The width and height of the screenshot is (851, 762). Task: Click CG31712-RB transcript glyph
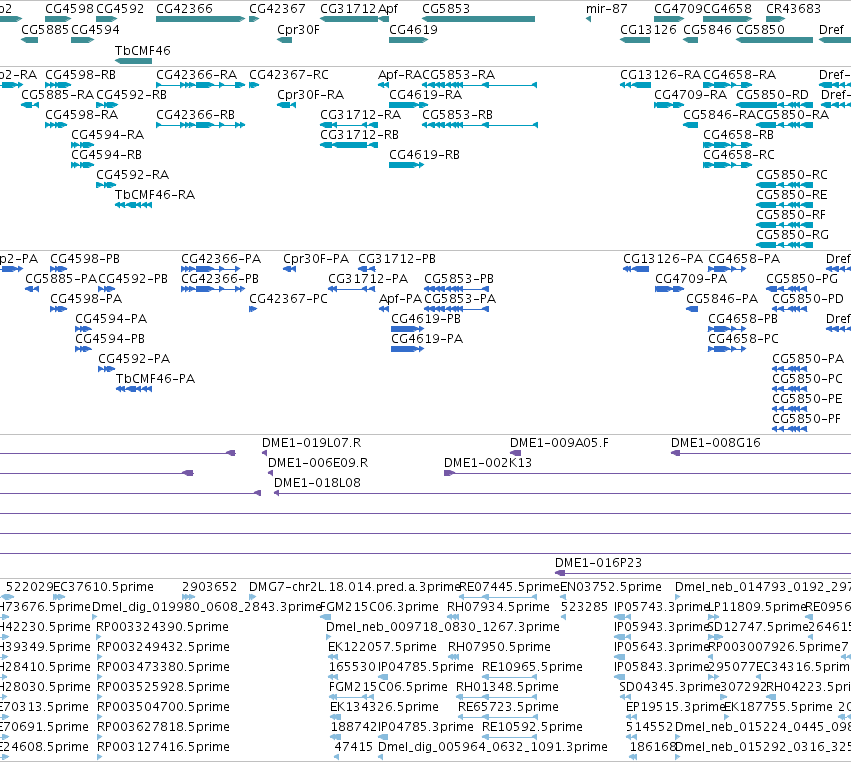tap(349, 145)
